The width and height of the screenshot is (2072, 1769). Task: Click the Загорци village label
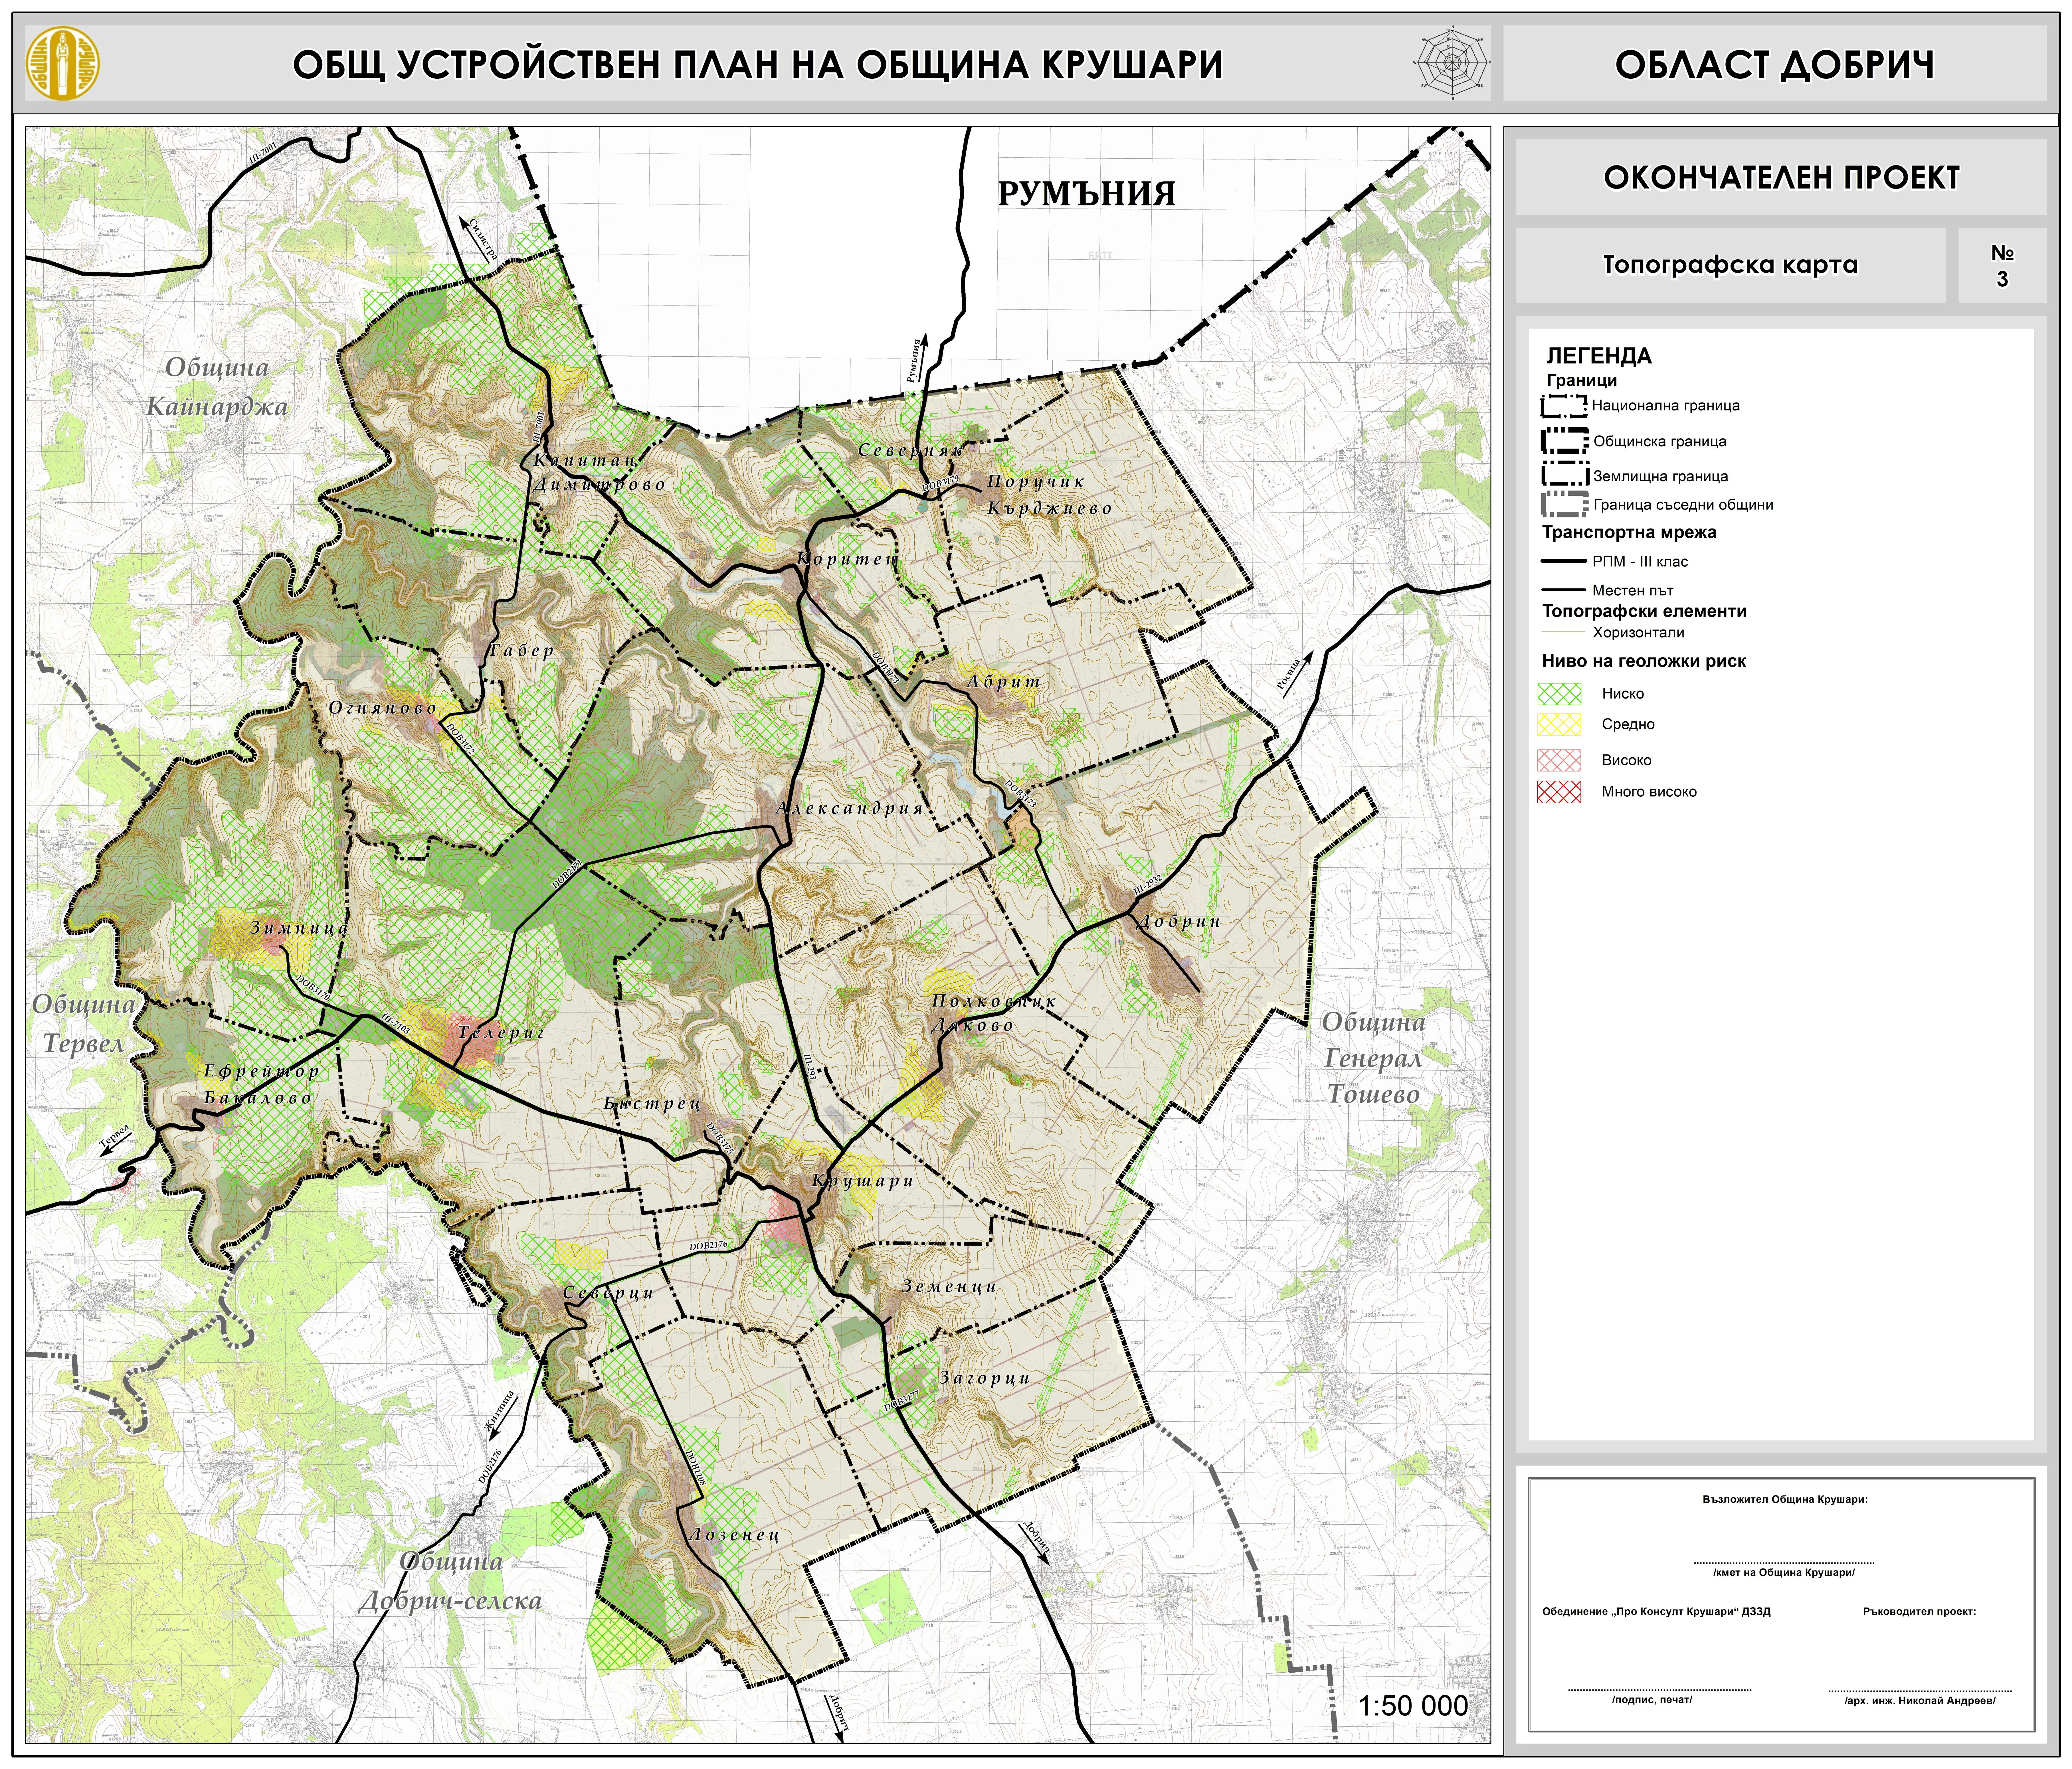(x=985, y=1378)
